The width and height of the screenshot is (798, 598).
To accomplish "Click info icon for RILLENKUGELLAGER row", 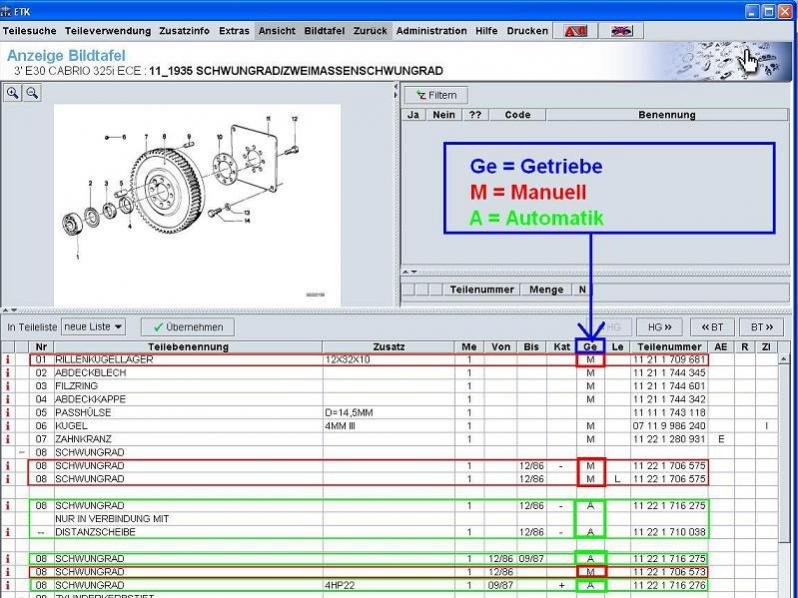I will coord(8,359).
